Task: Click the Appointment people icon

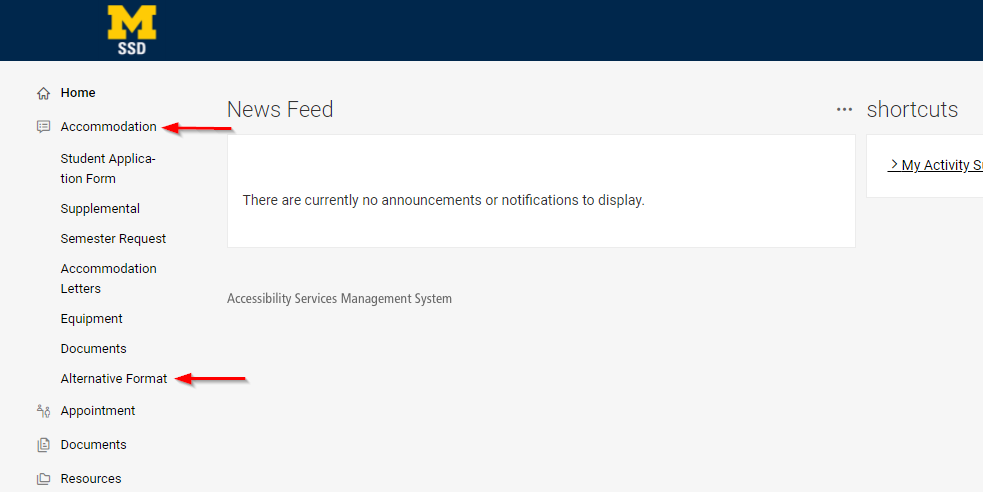Action: pyautogui.click(x=43, y=411)
